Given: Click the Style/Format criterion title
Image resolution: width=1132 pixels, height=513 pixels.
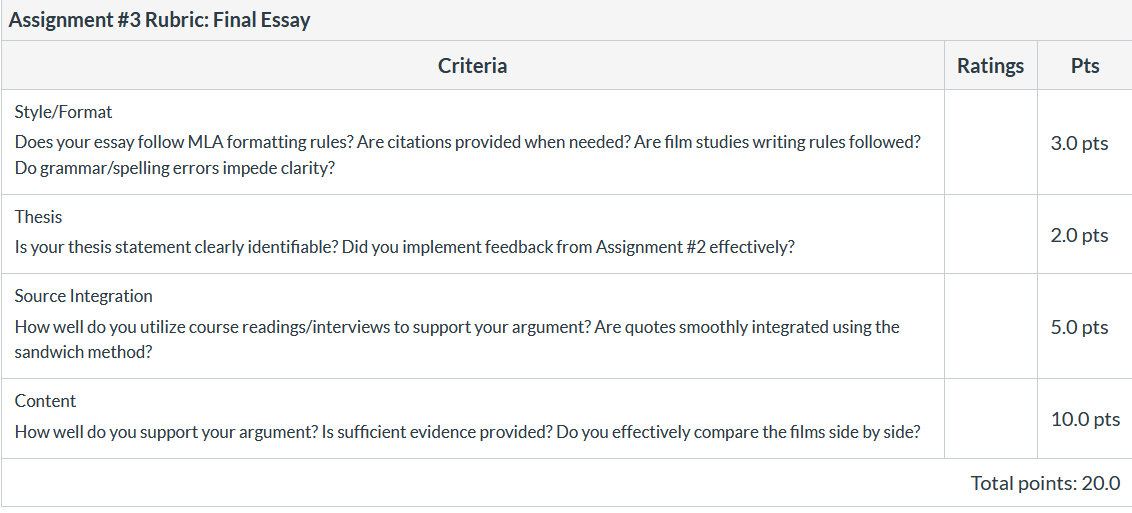Looking at the screenshot, I should [64, 113].
